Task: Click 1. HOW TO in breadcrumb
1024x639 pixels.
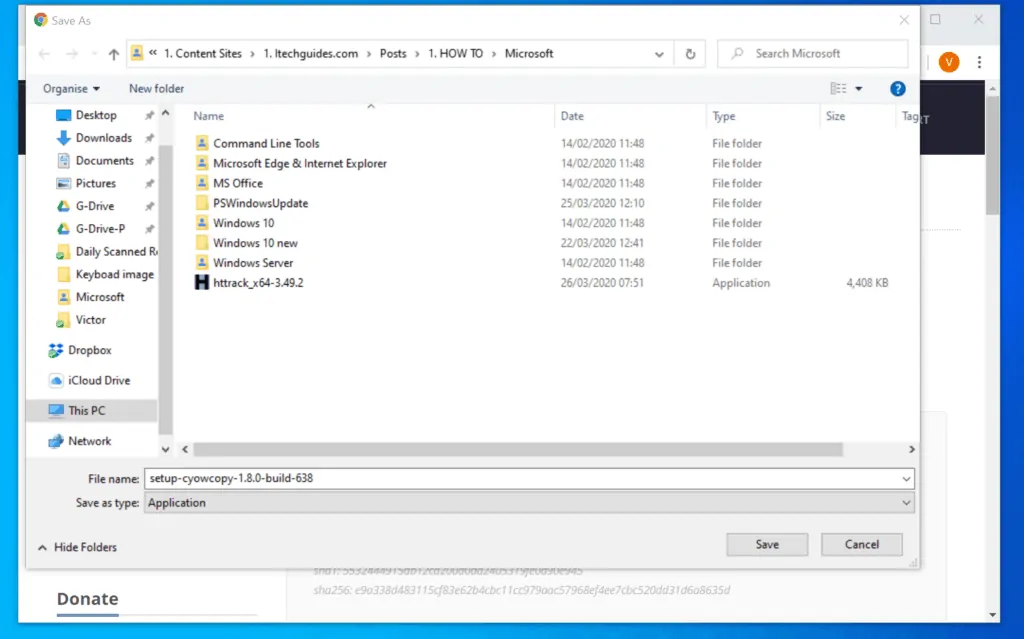Action: 456,54
